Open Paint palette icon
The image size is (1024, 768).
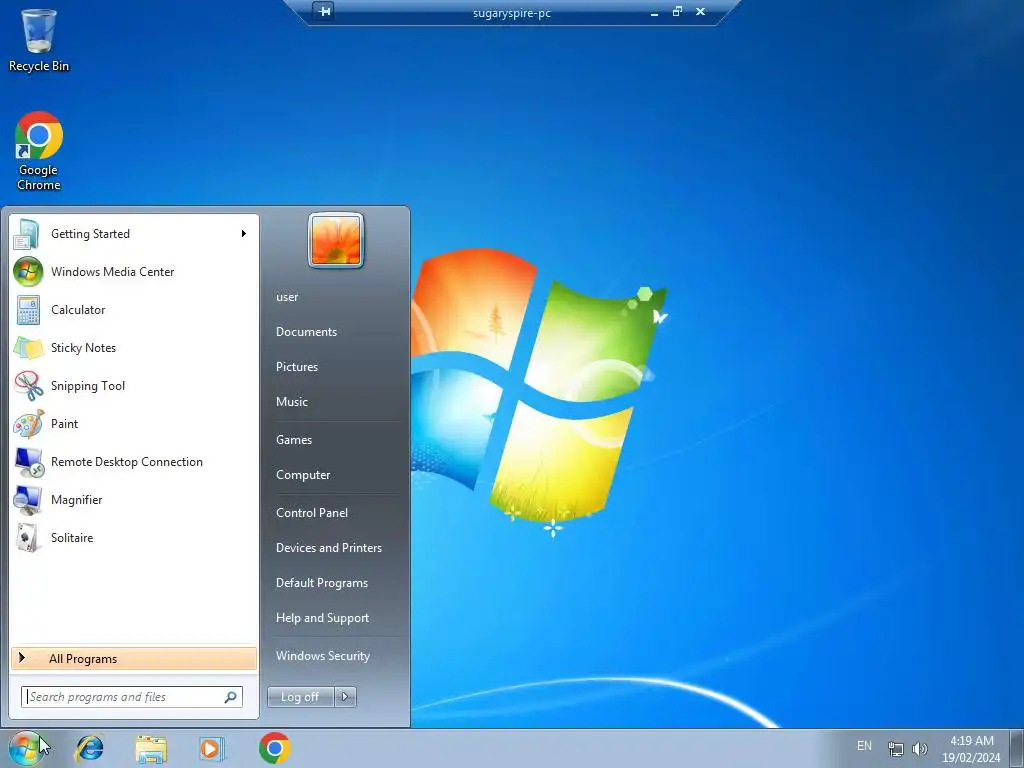click(x=28, y=424)
